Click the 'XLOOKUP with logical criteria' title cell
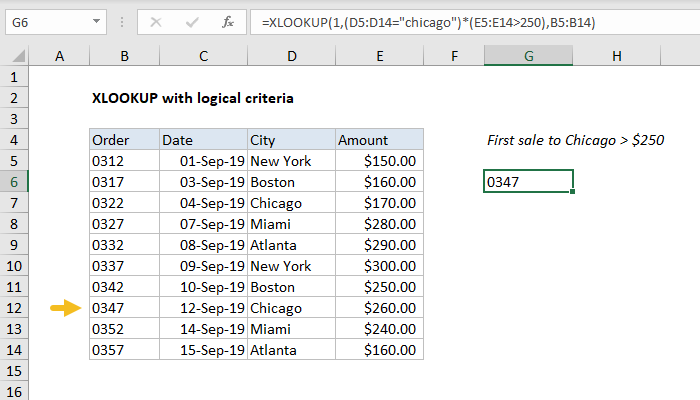The image size is (700, 400). click(x=192, y=98)
